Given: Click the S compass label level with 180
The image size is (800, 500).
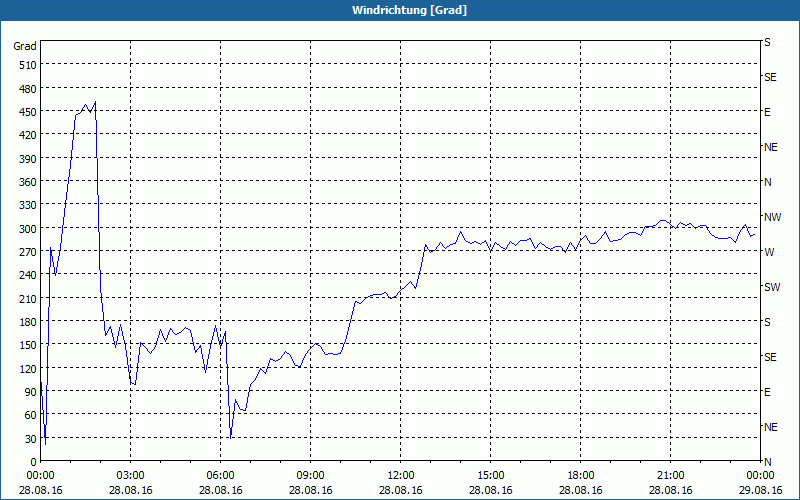Looking at the screenshot, I should coord(767,322).
